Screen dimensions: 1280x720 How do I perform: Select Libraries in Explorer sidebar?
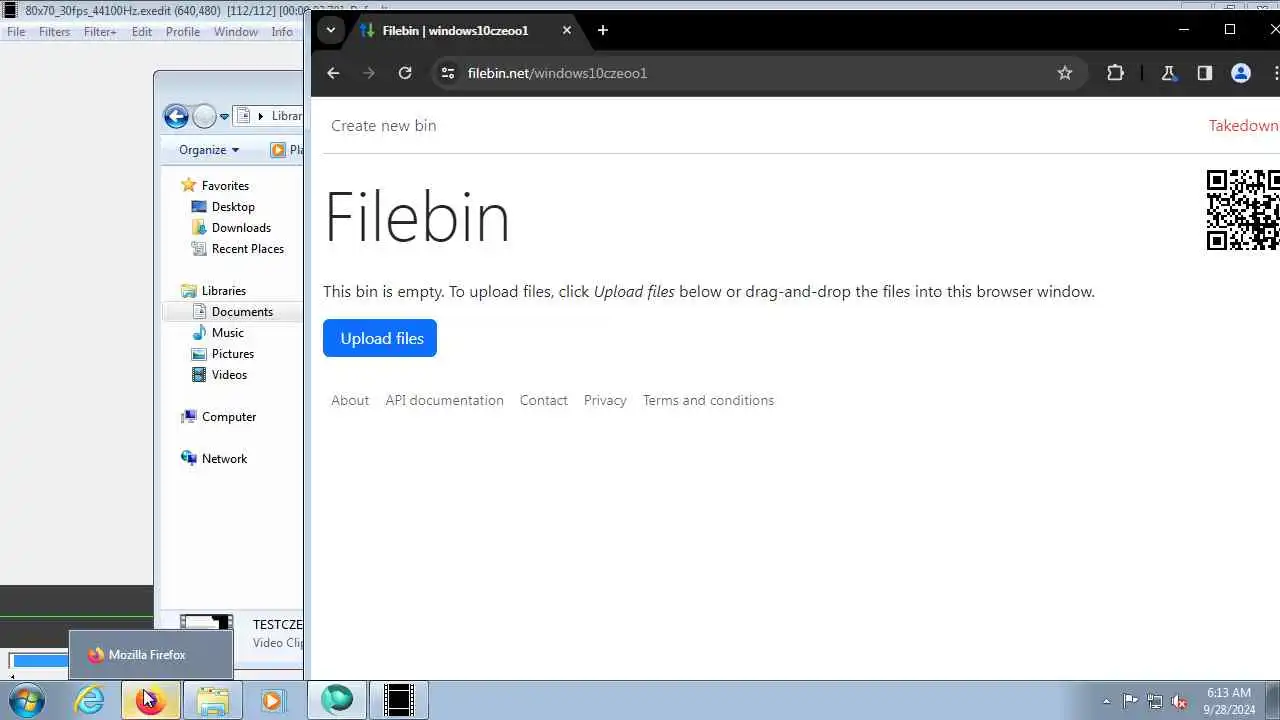[x=224, y=291]
